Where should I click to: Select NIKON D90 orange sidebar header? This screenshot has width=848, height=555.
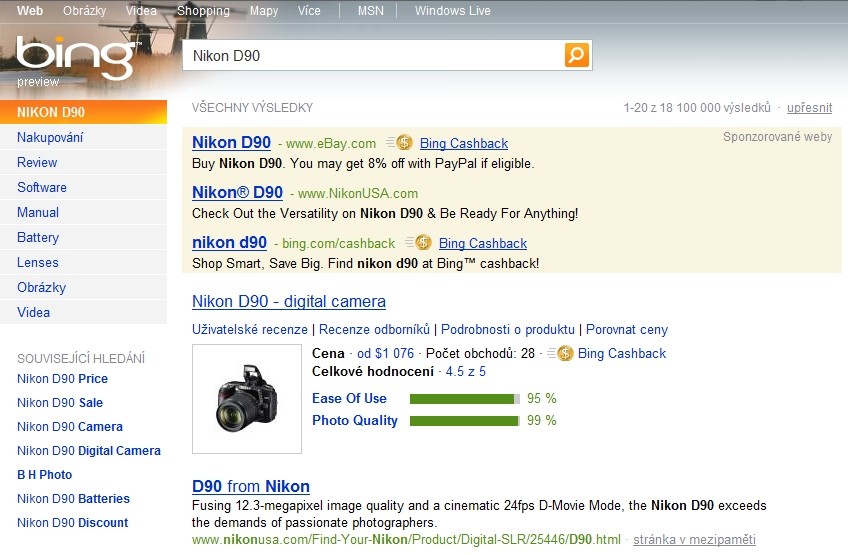[83, 112]
